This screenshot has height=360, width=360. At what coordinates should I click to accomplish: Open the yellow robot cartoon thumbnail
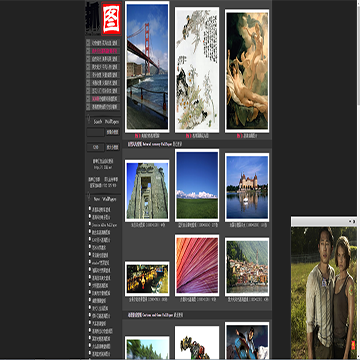(x=197, y=343)
